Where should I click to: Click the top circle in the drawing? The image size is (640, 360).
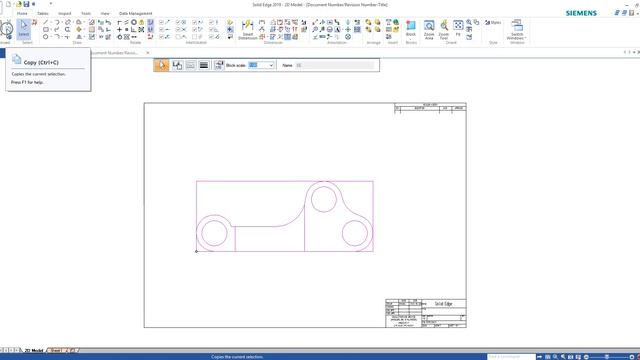point(324,199)
